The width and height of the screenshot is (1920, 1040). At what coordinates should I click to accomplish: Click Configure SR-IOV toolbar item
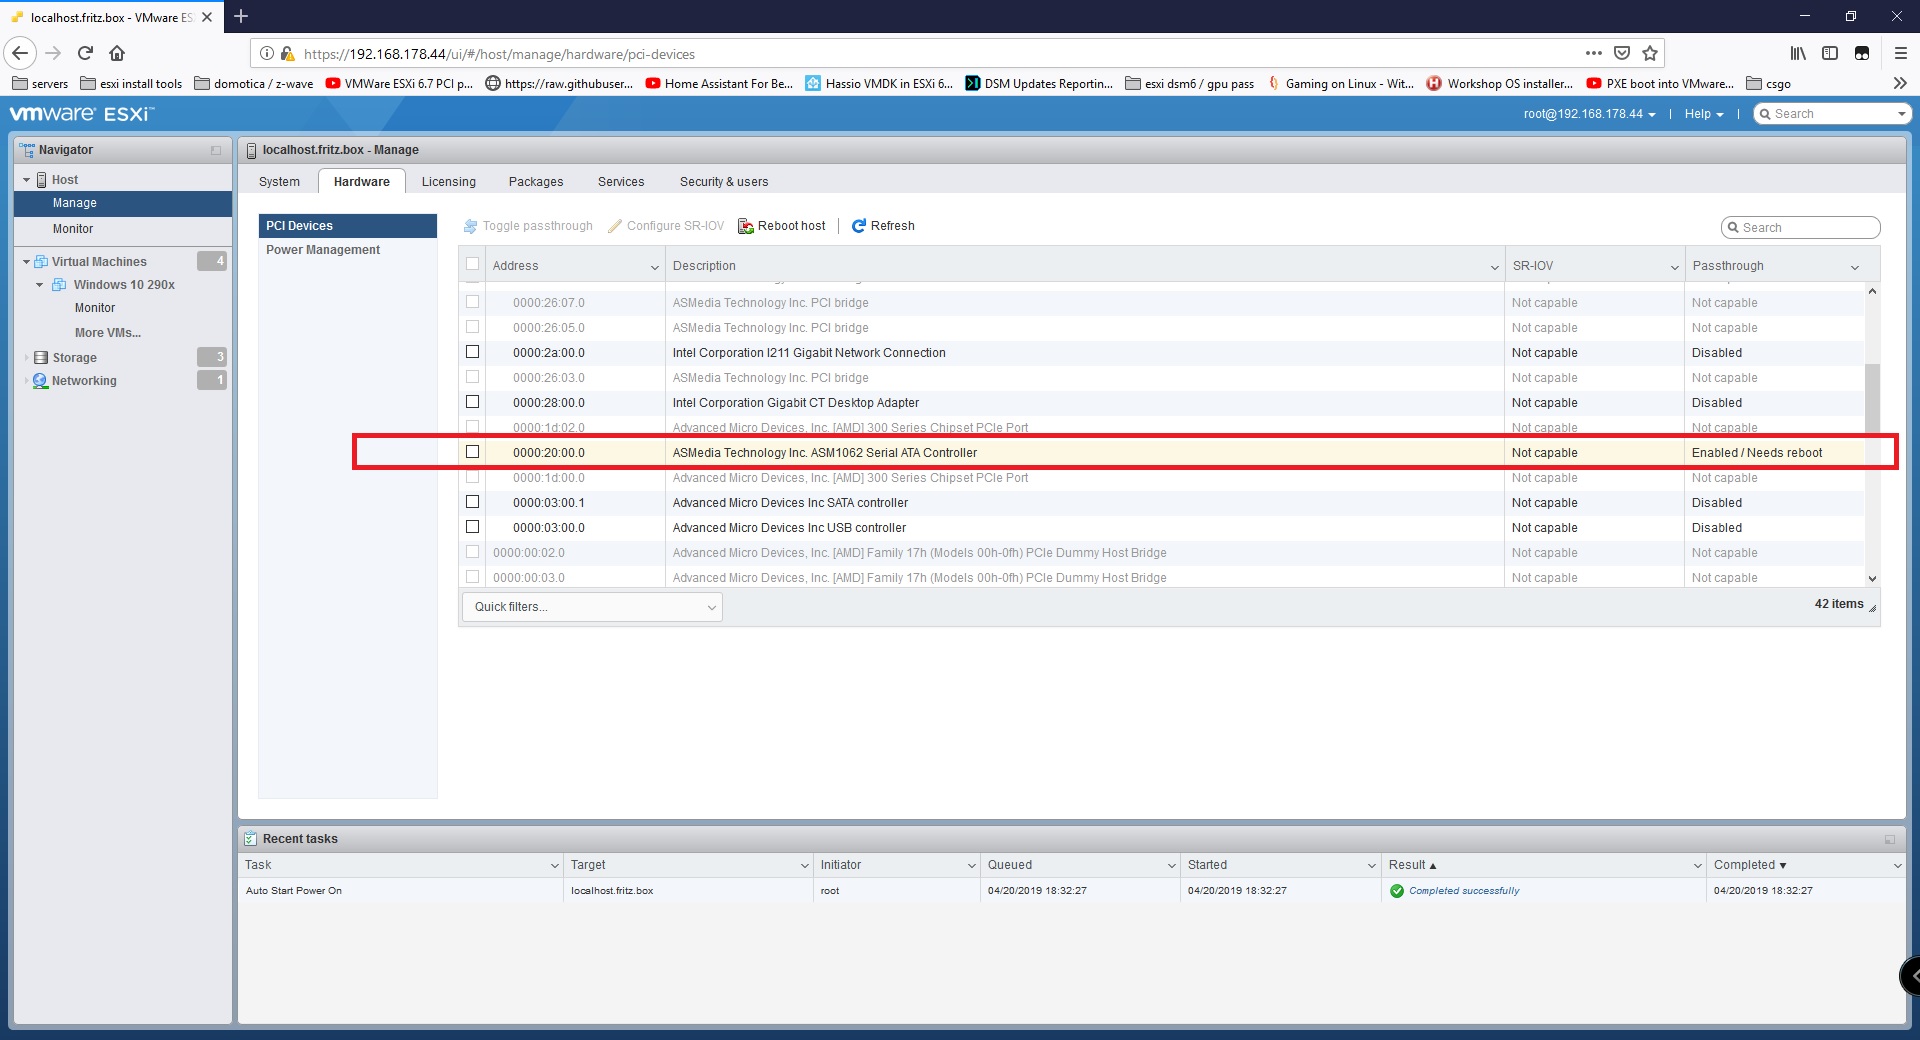666,226
